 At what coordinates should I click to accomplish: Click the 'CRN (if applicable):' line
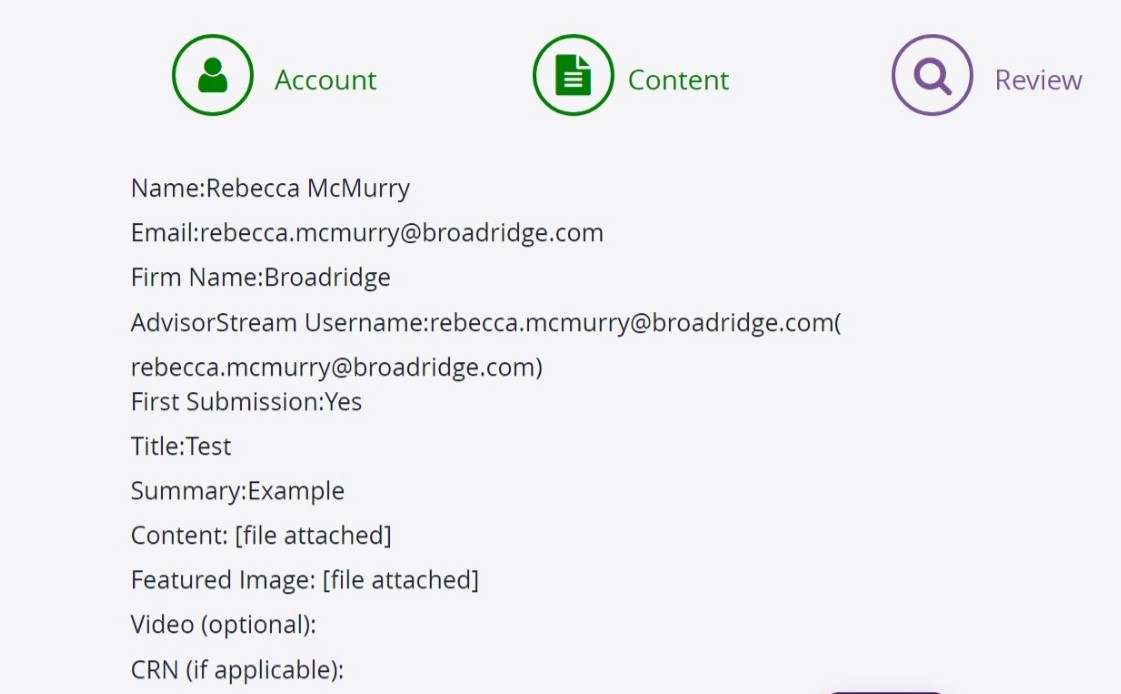237,670
